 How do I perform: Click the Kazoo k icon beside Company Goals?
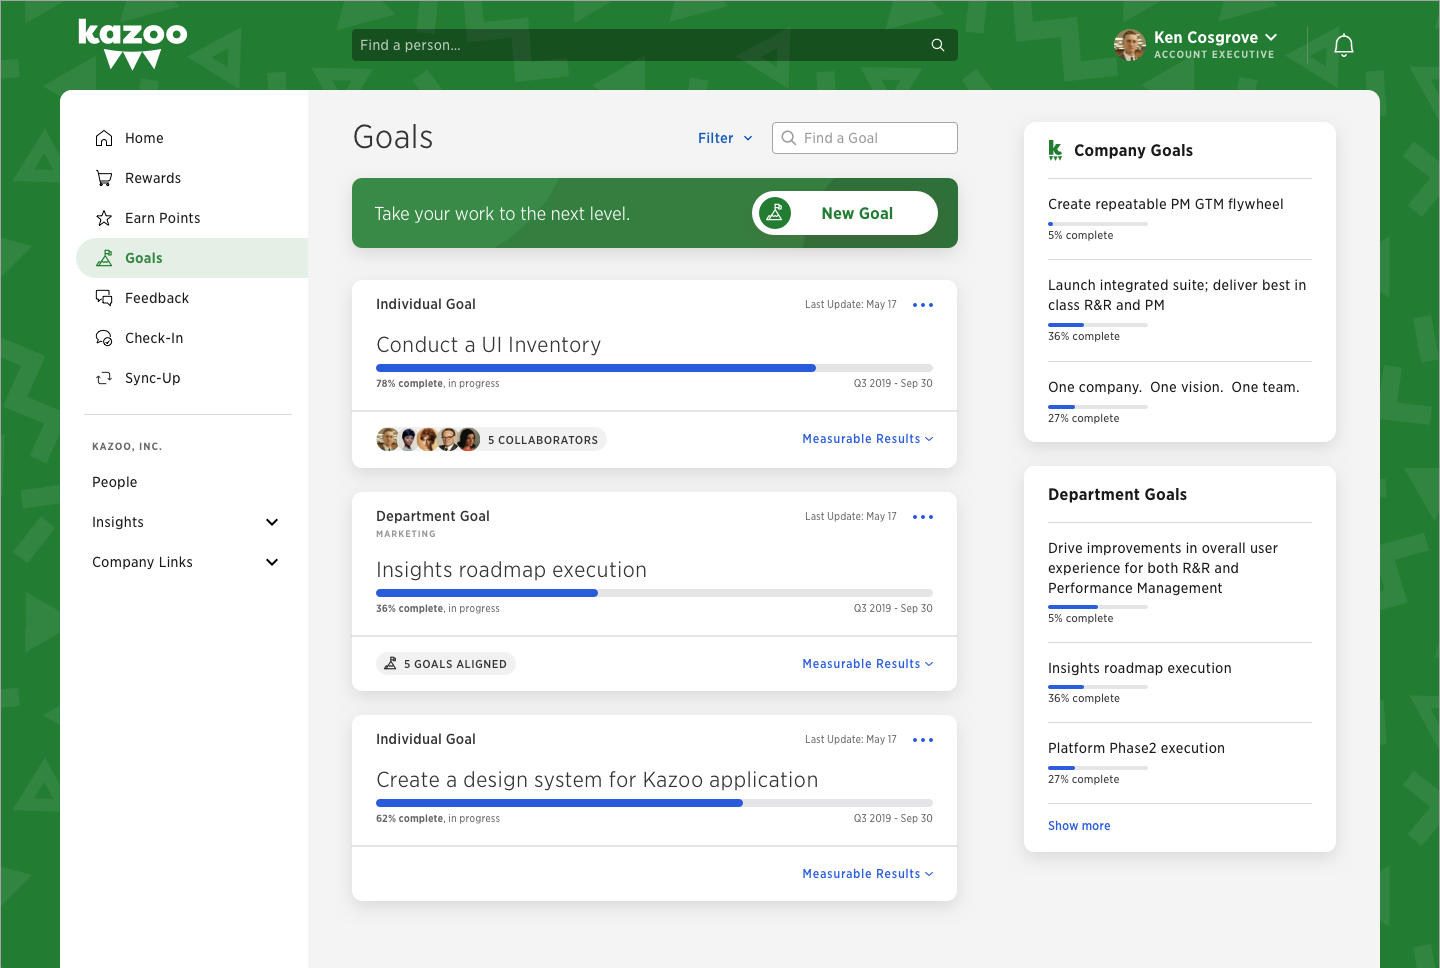pos(1055,150)
